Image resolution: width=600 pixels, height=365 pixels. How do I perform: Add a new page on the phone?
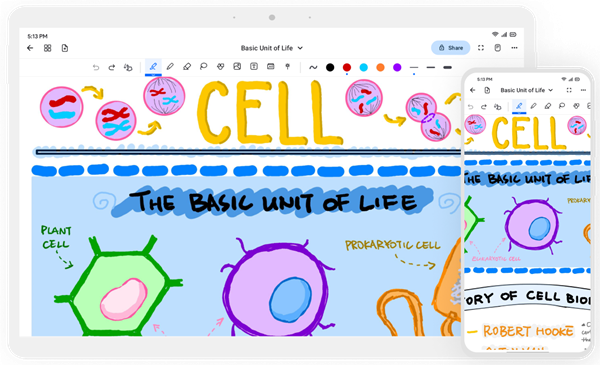point(487,90)
